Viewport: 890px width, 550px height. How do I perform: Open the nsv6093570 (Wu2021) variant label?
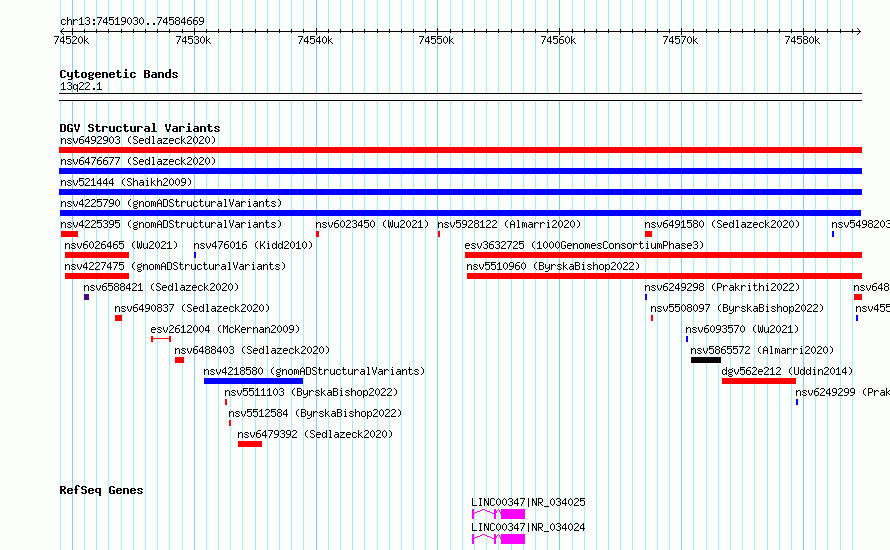tap(742, 329)
